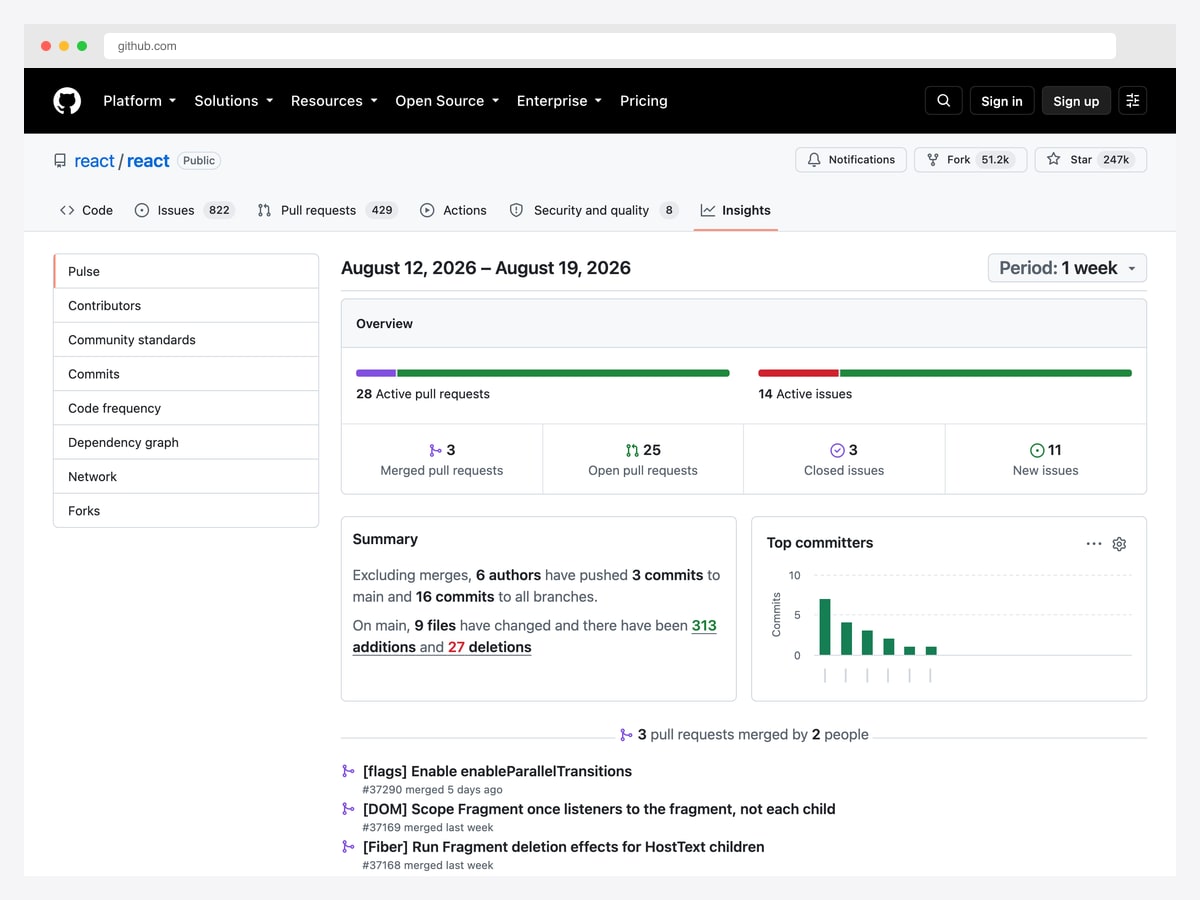Viewport: 1200px width, 900px height.
Task: Expand the Resources menu
Action: point(334,101)
